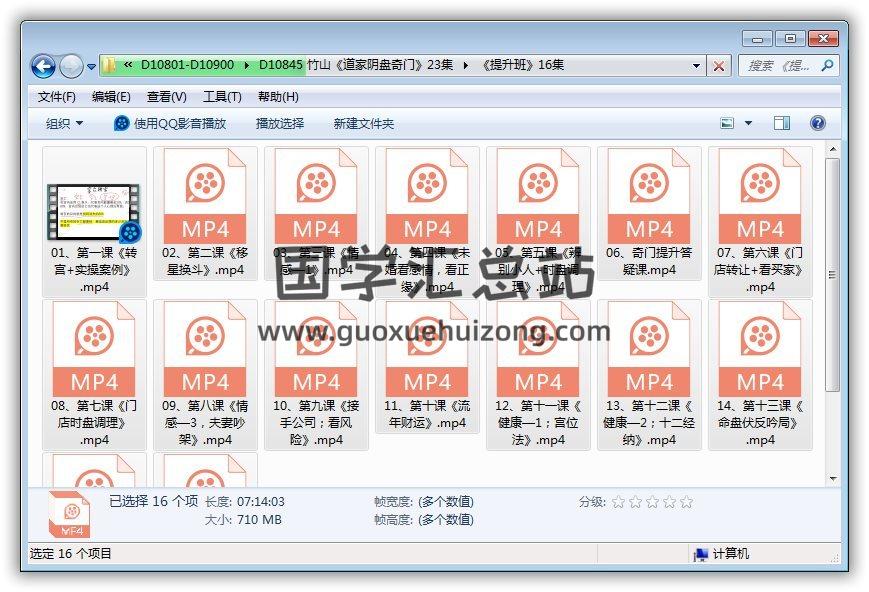The height and width of the screenshot is (592, 869).
Task: Click the 大小 value 710 MB
Action: click(x=259, y=519)
